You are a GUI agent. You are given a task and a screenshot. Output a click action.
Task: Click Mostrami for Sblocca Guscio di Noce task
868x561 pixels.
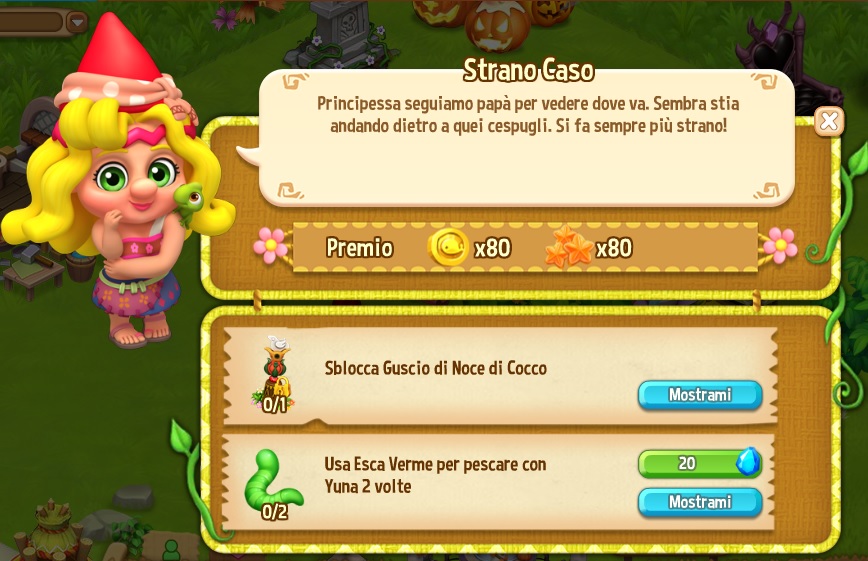point(700,395)
